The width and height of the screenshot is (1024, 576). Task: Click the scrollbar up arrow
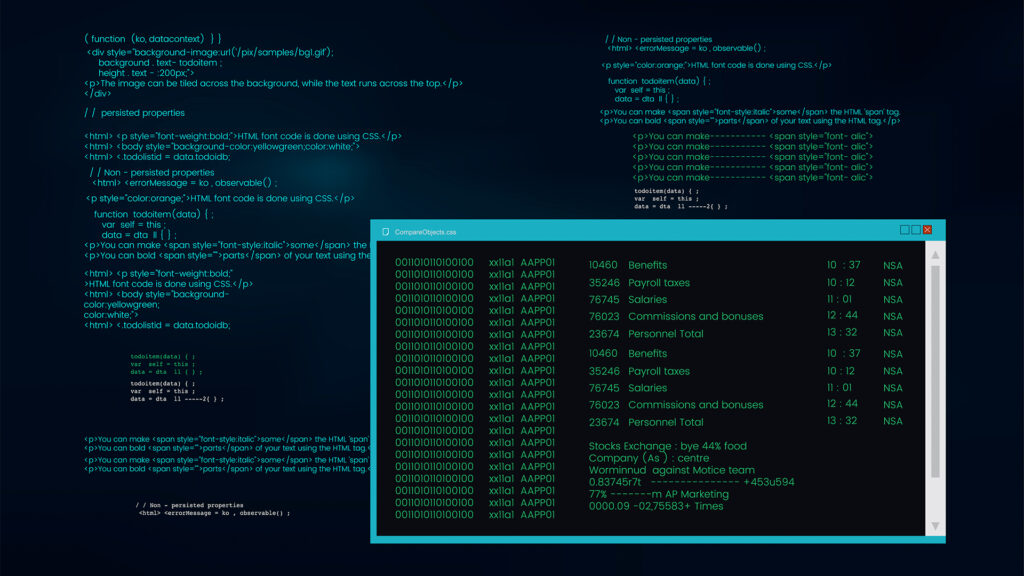tap(935, 255)
